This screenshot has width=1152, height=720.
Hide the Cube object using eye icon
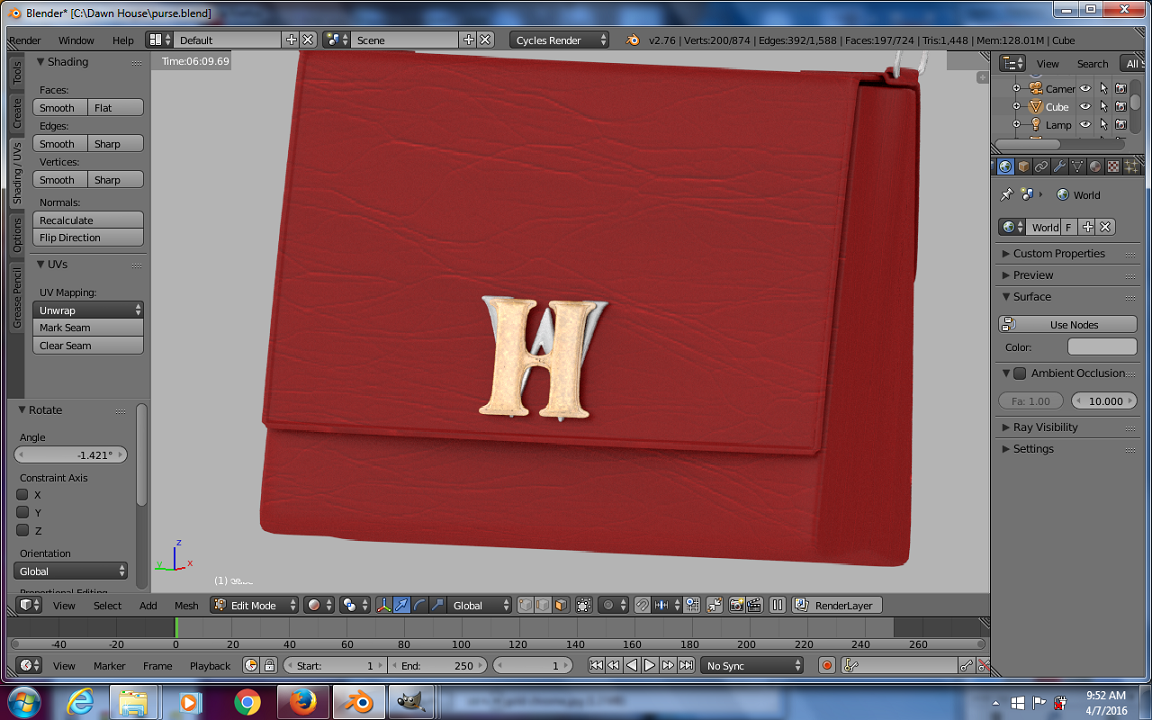click(x=1085, y=107)
